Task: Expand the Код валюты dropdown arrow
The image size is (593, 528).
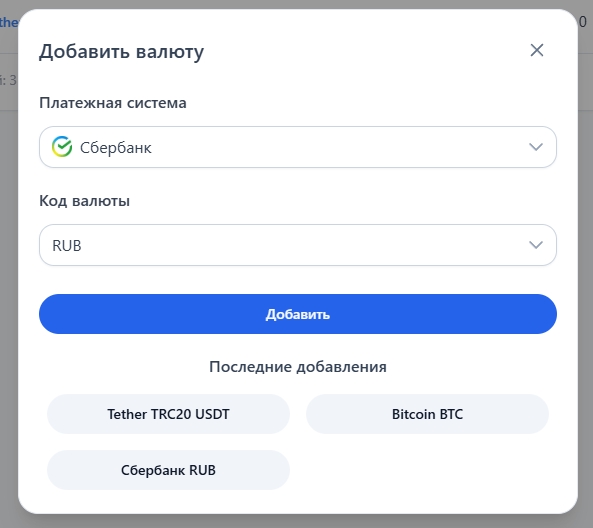Action: [x=536, y=245]
